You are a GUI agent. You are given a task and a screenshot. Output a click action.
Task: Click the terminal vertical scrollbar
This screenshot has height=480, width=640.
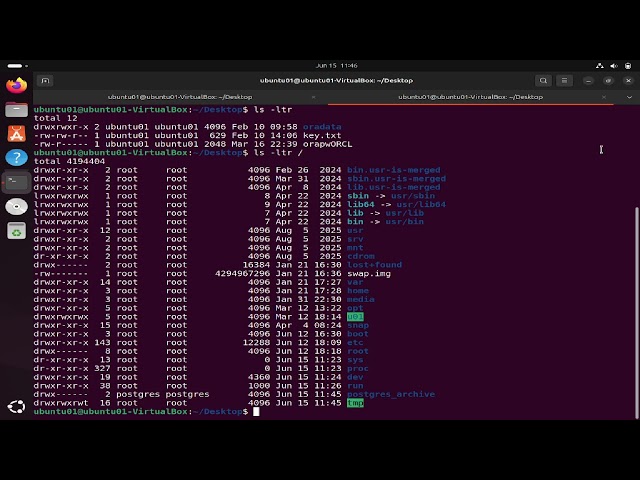coord(636,313)
